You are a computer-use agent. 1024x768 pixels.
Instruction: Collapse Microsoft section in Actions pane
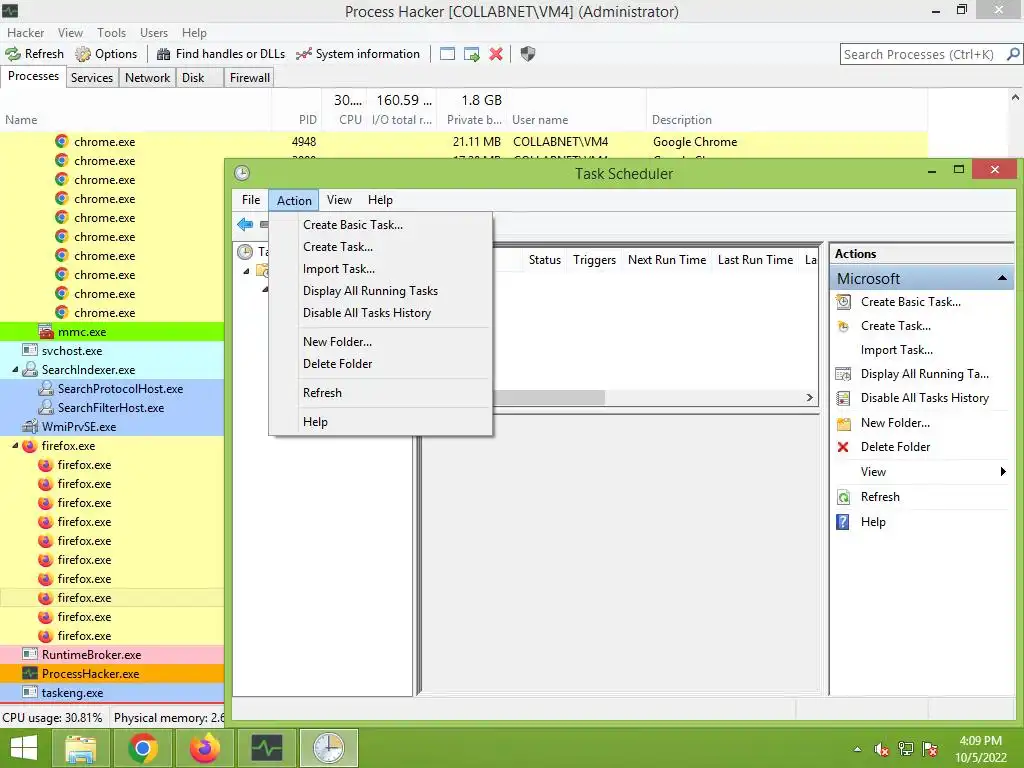coord(1002,279)
